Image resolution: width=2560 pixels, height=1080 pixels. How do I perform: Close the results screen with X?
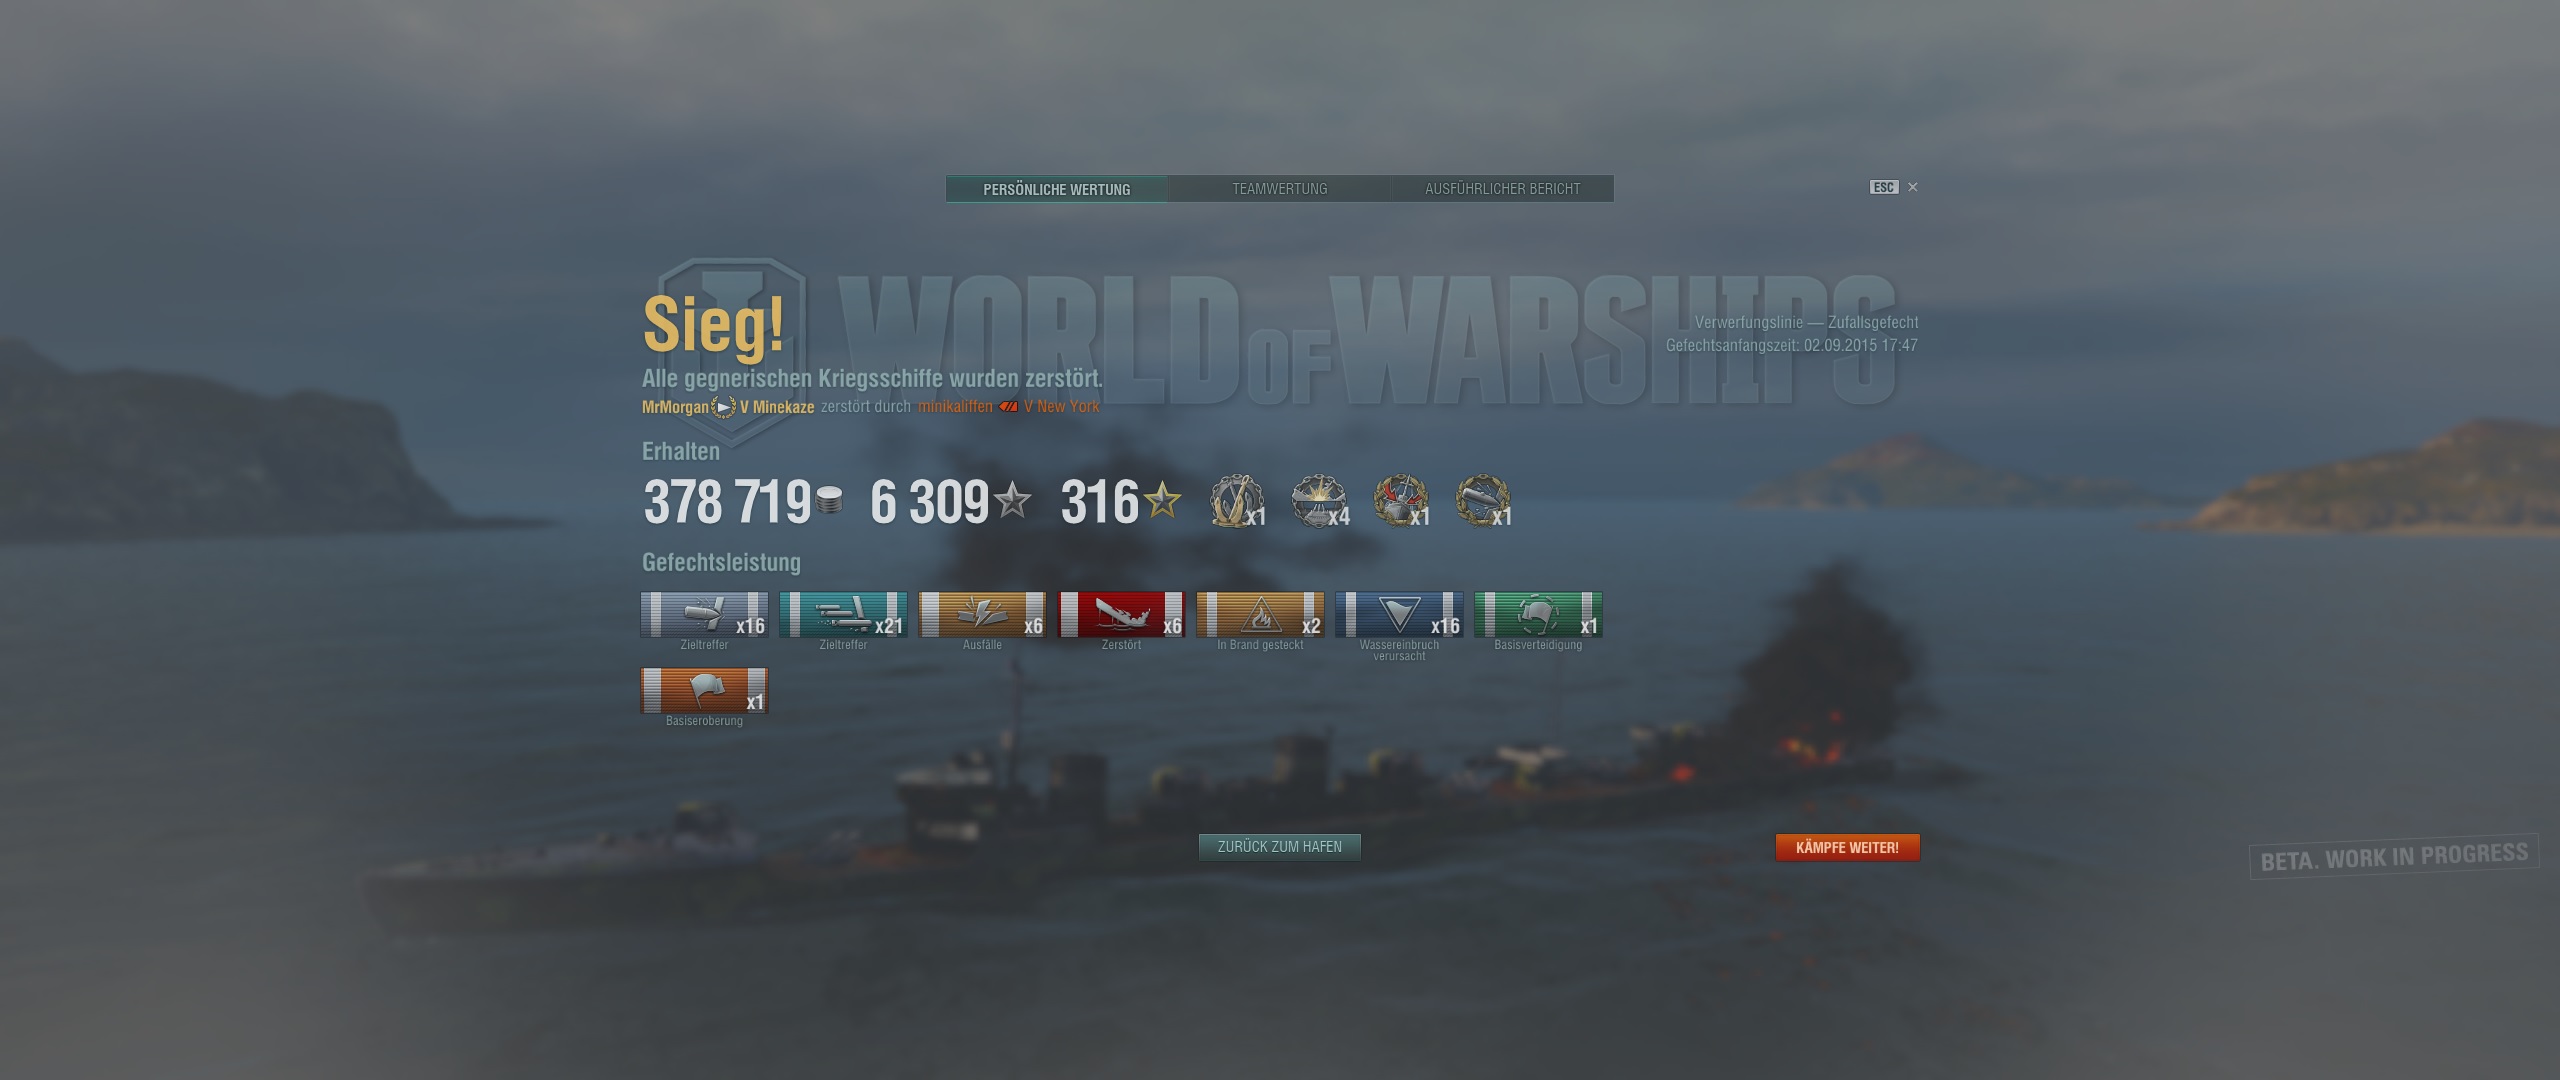[x=1913, y=187]
